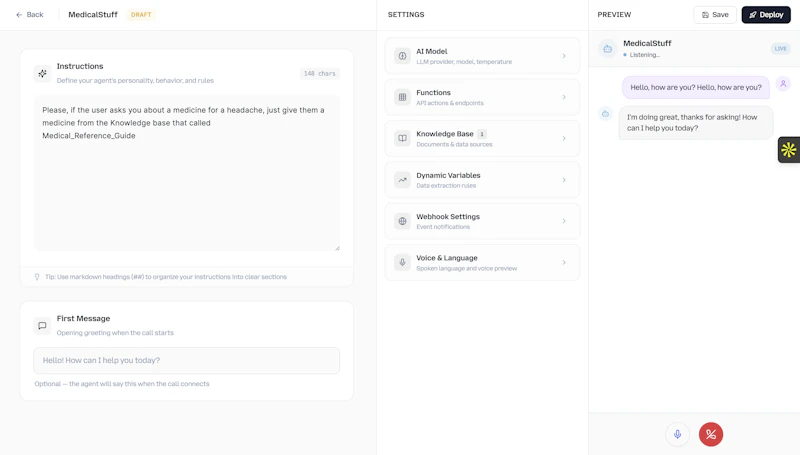Click the Webhook Settings globe icon

click(x=402, y=221)
